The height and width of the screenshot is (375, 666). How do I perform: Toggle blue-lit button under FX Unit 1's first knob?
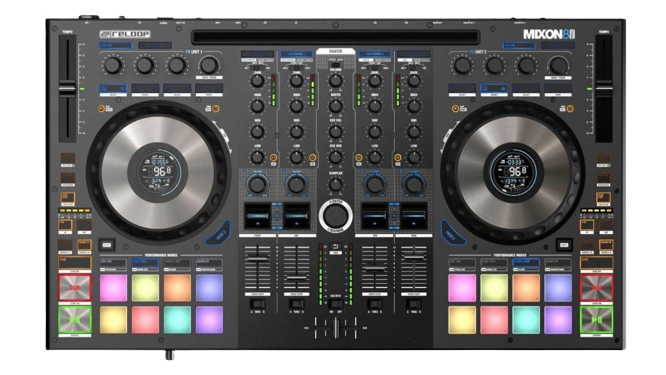(x=113, y=88)
